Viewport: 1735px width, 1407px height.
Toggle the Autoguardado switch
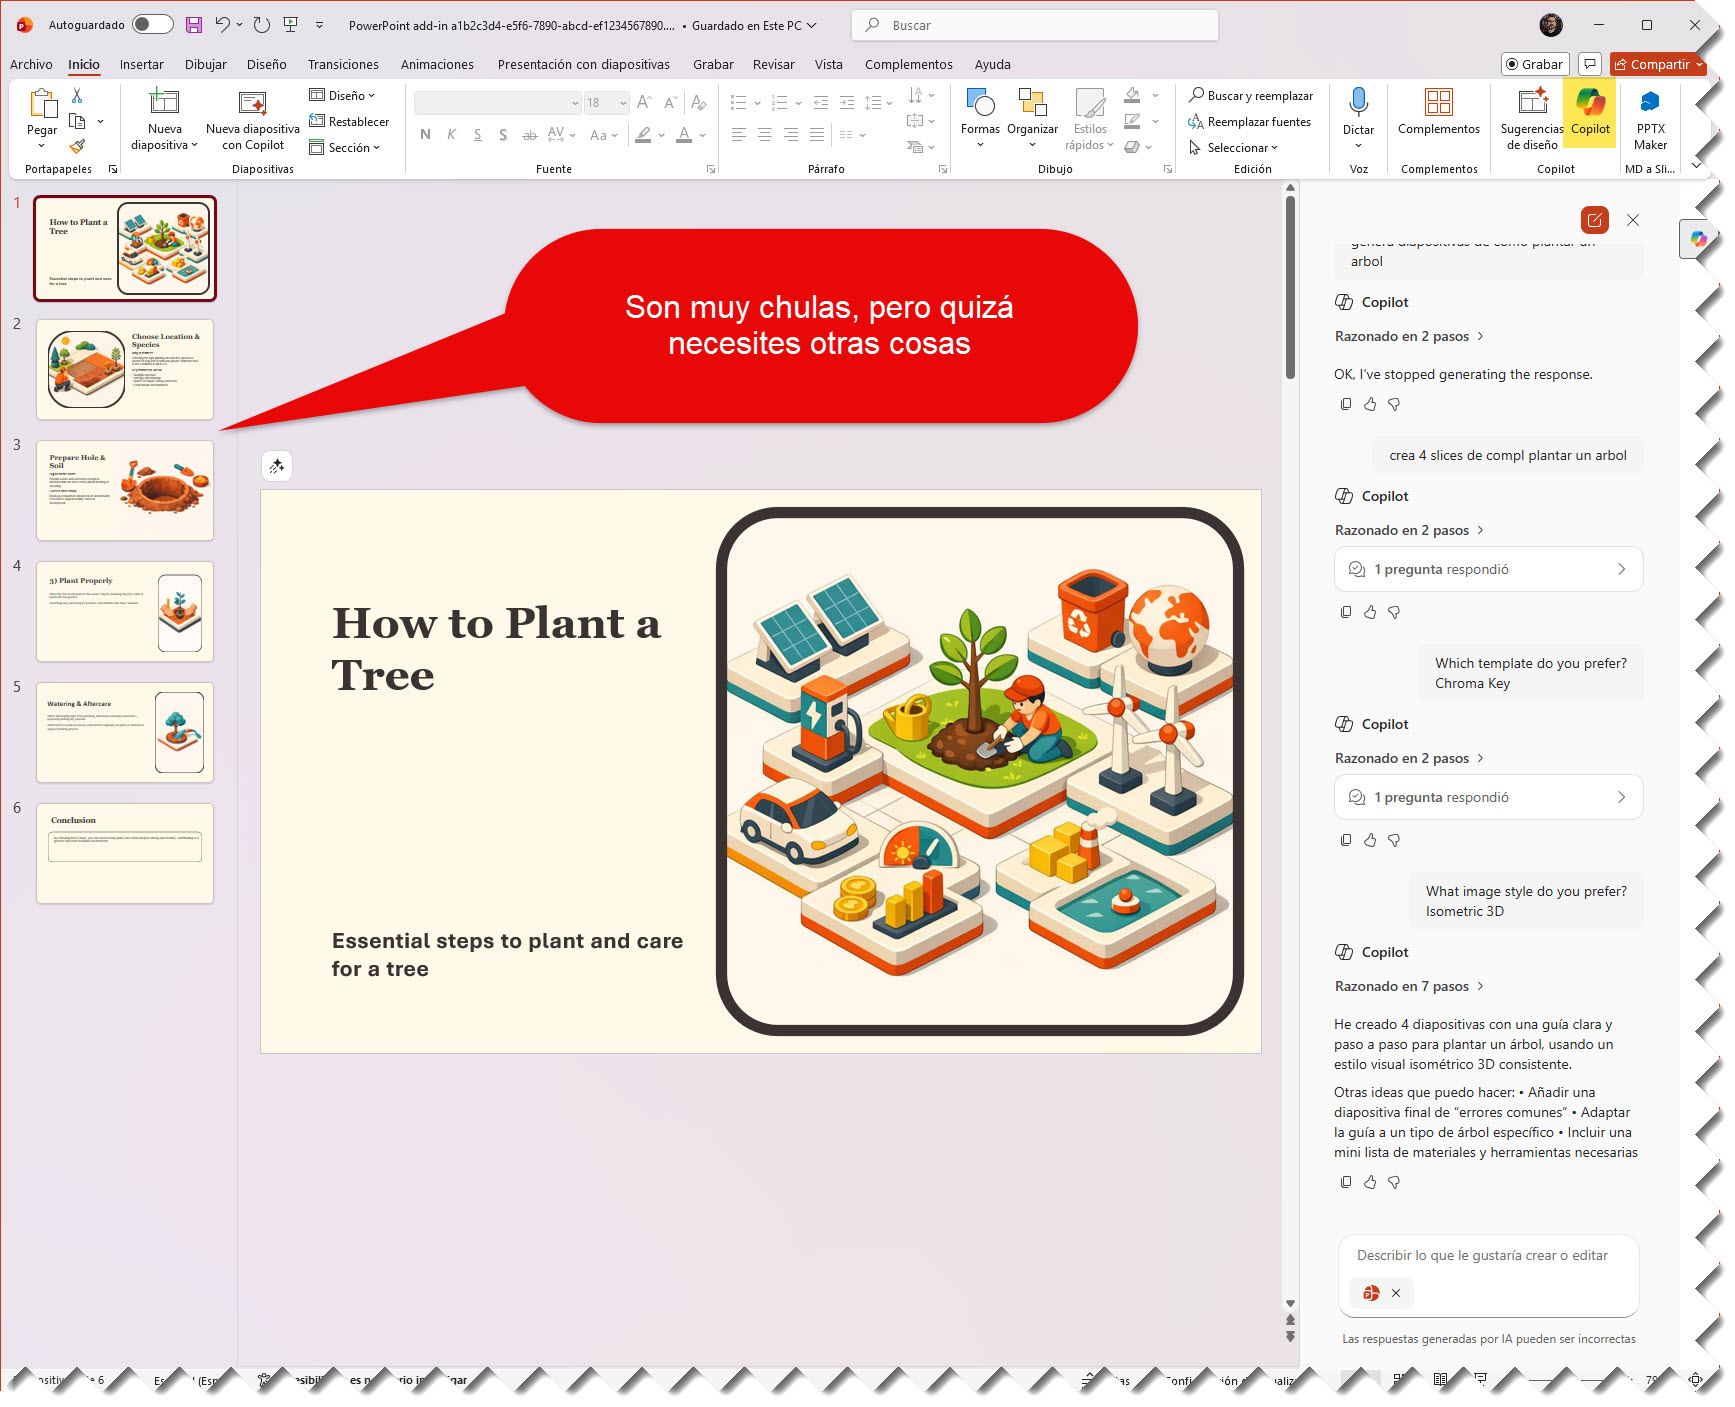(152, 25)
